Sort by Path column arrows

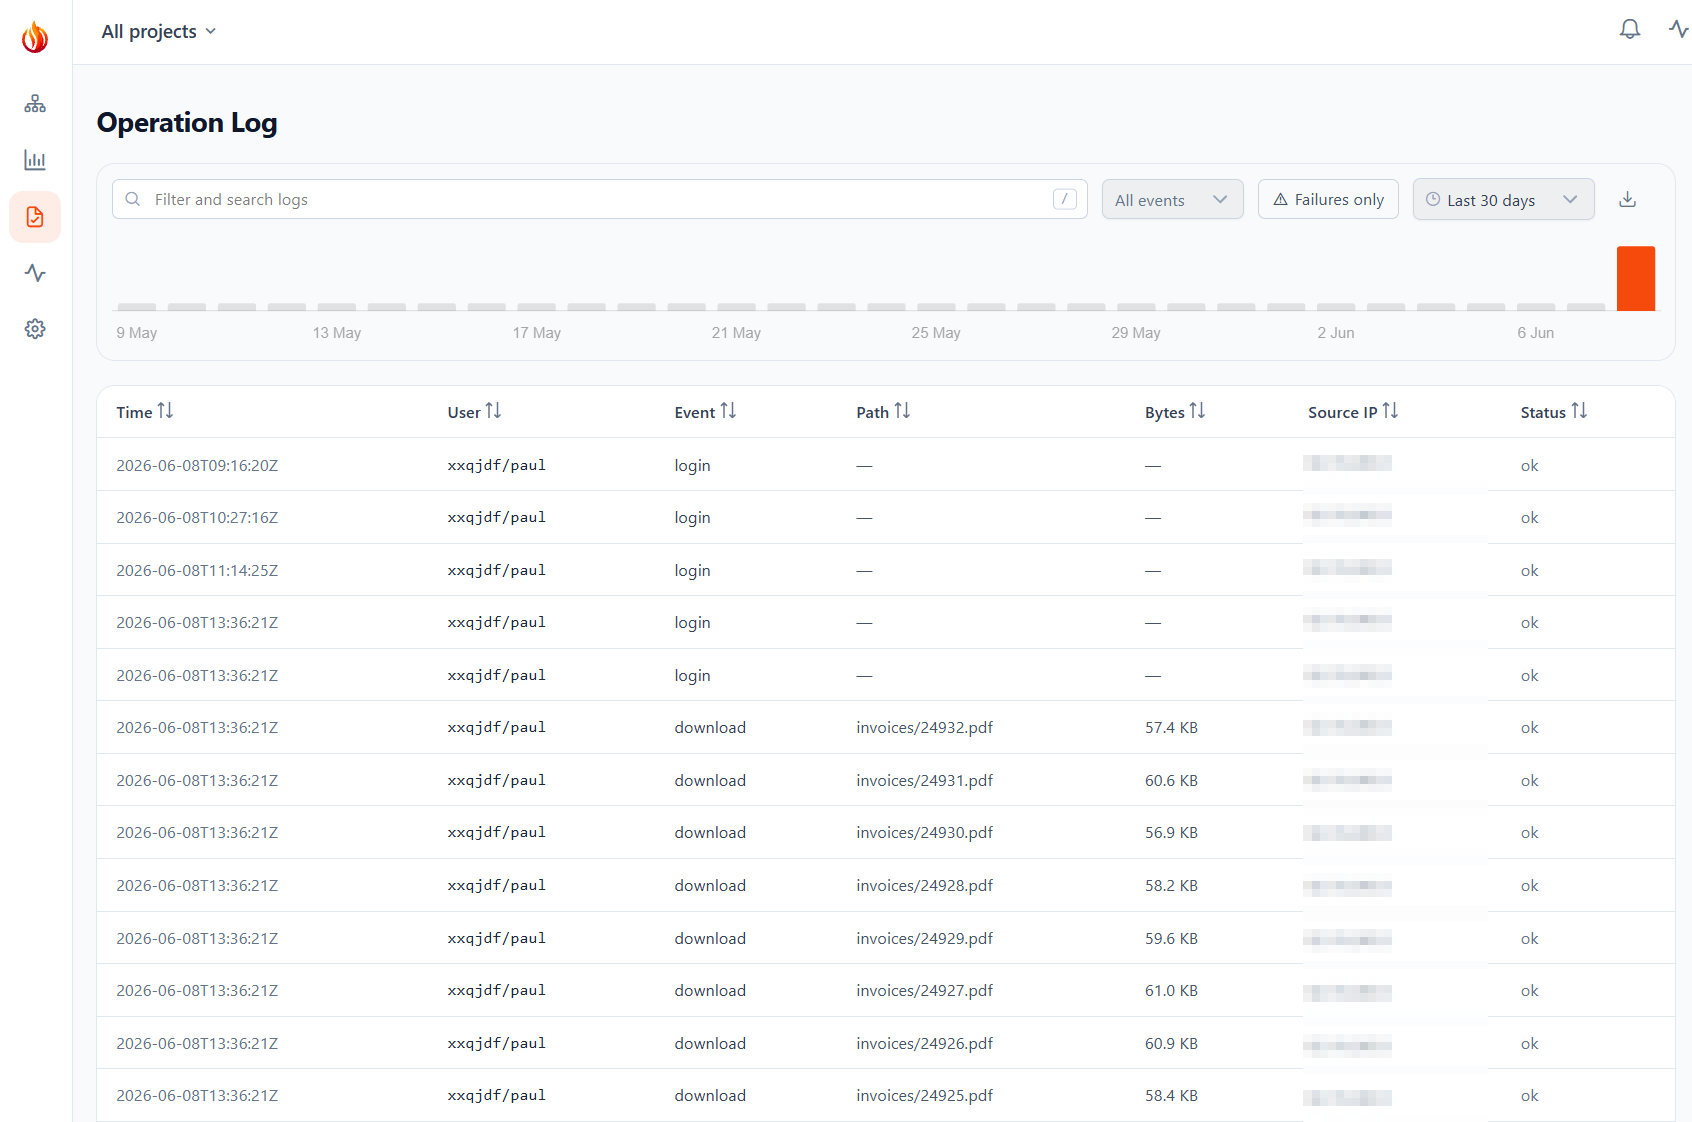[x=902, y=411]
